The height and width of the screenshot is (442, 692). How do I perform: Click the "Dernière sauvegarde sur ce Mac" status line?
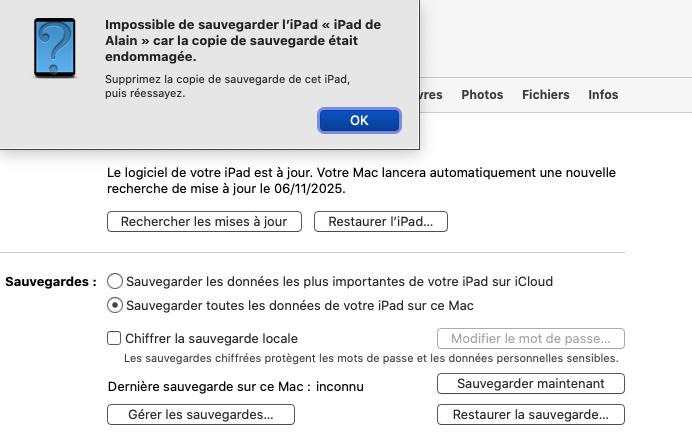[x=235, y=385]
